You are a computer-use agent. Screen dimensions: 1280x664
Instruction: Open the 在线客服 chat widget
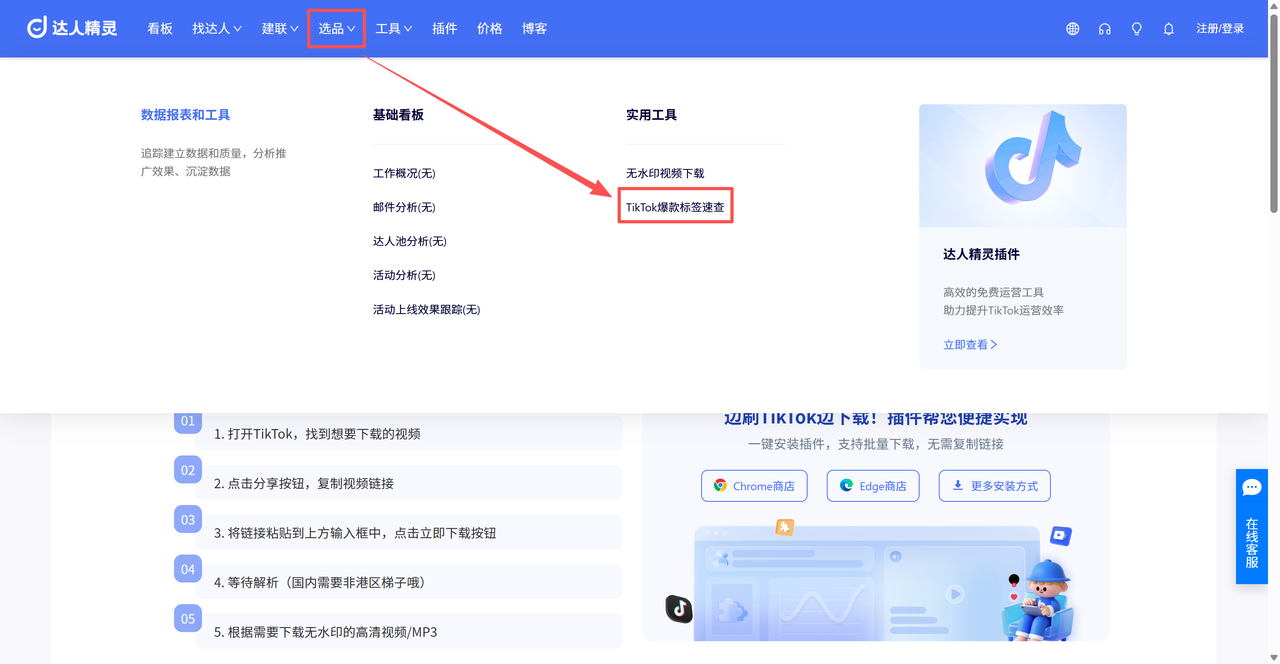click(1251, 526)
